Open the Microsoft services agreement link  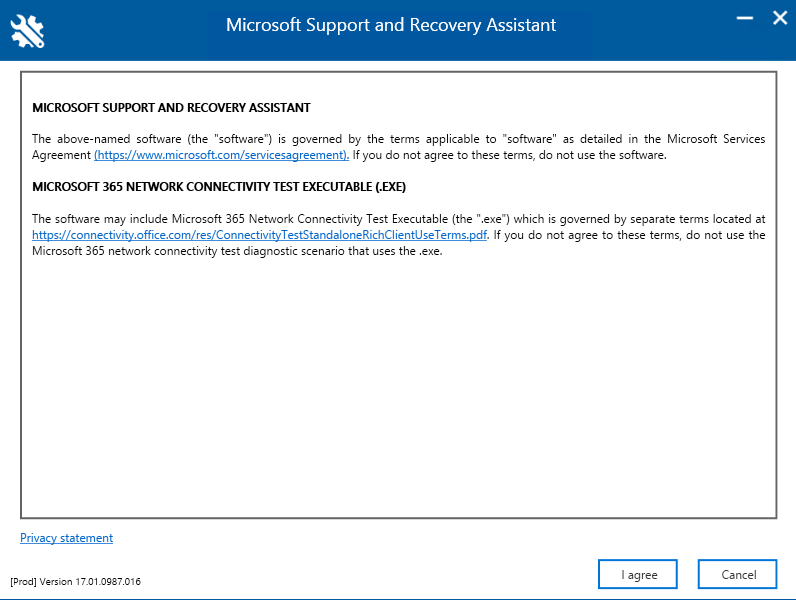[x=221, y=155]
